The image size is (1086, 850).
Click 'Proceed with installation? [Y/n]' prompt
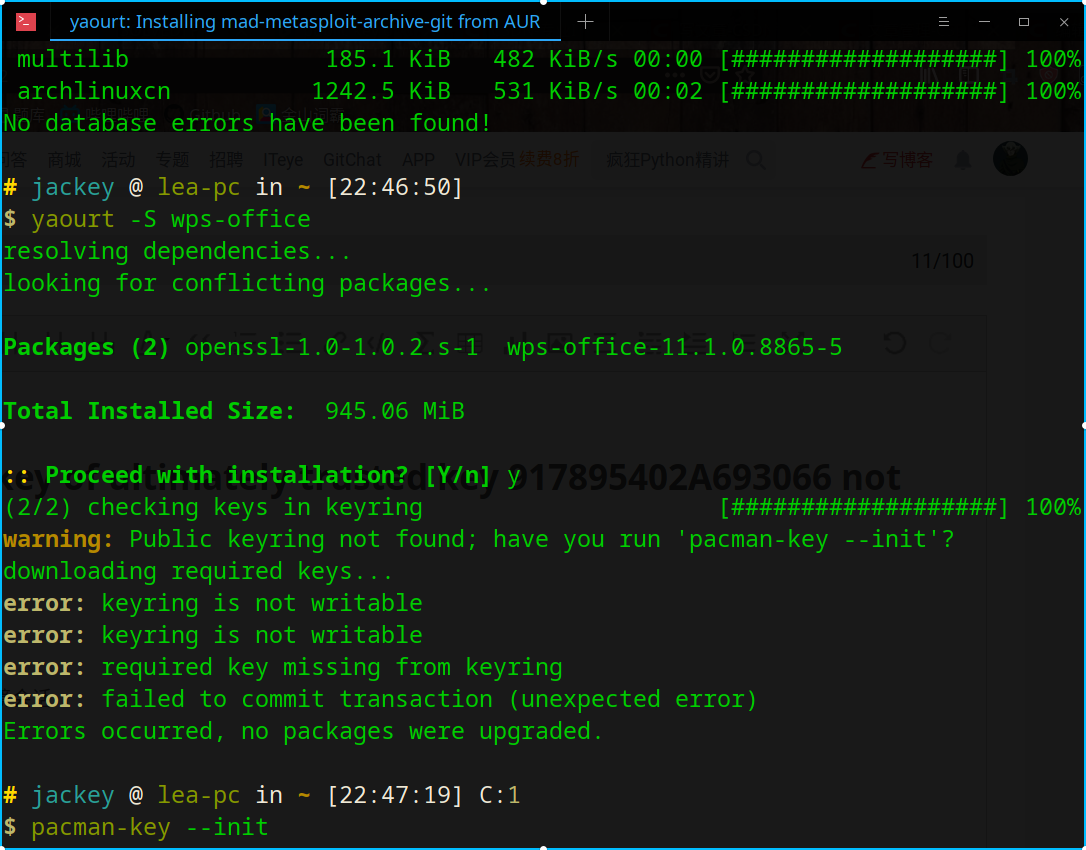pos(267,475)
